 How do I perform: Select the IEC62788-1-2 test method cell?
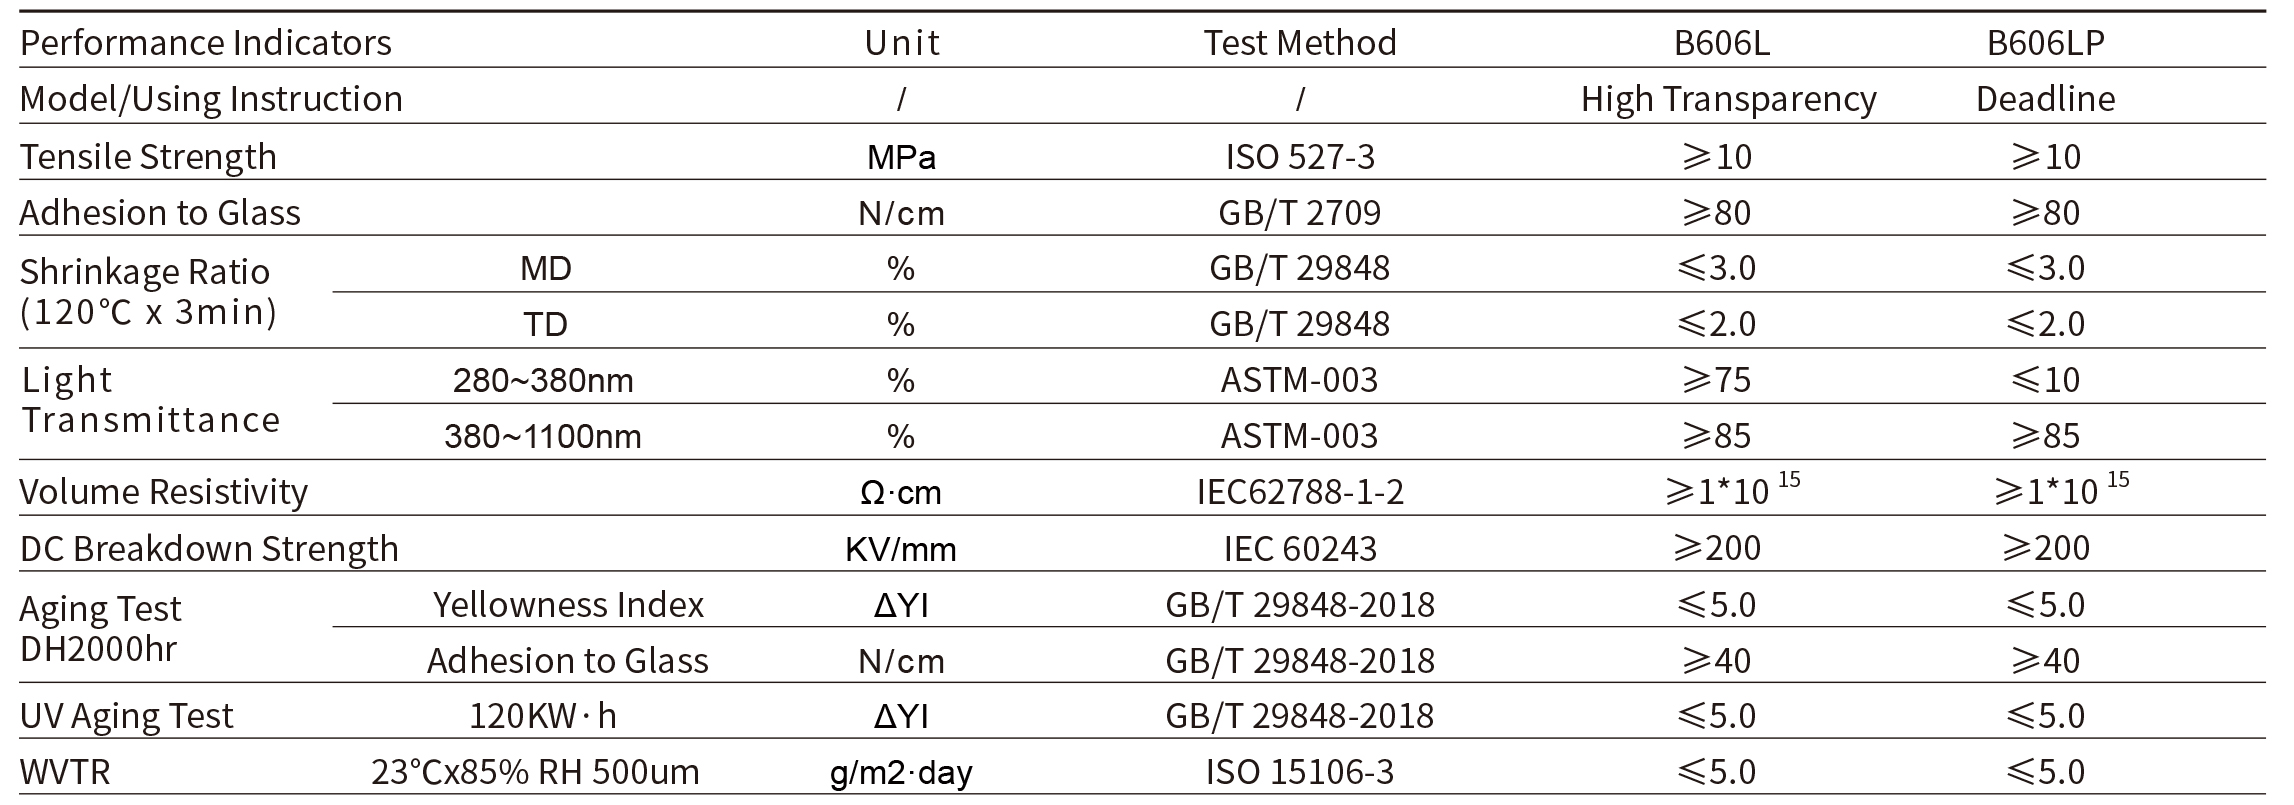1299,492
